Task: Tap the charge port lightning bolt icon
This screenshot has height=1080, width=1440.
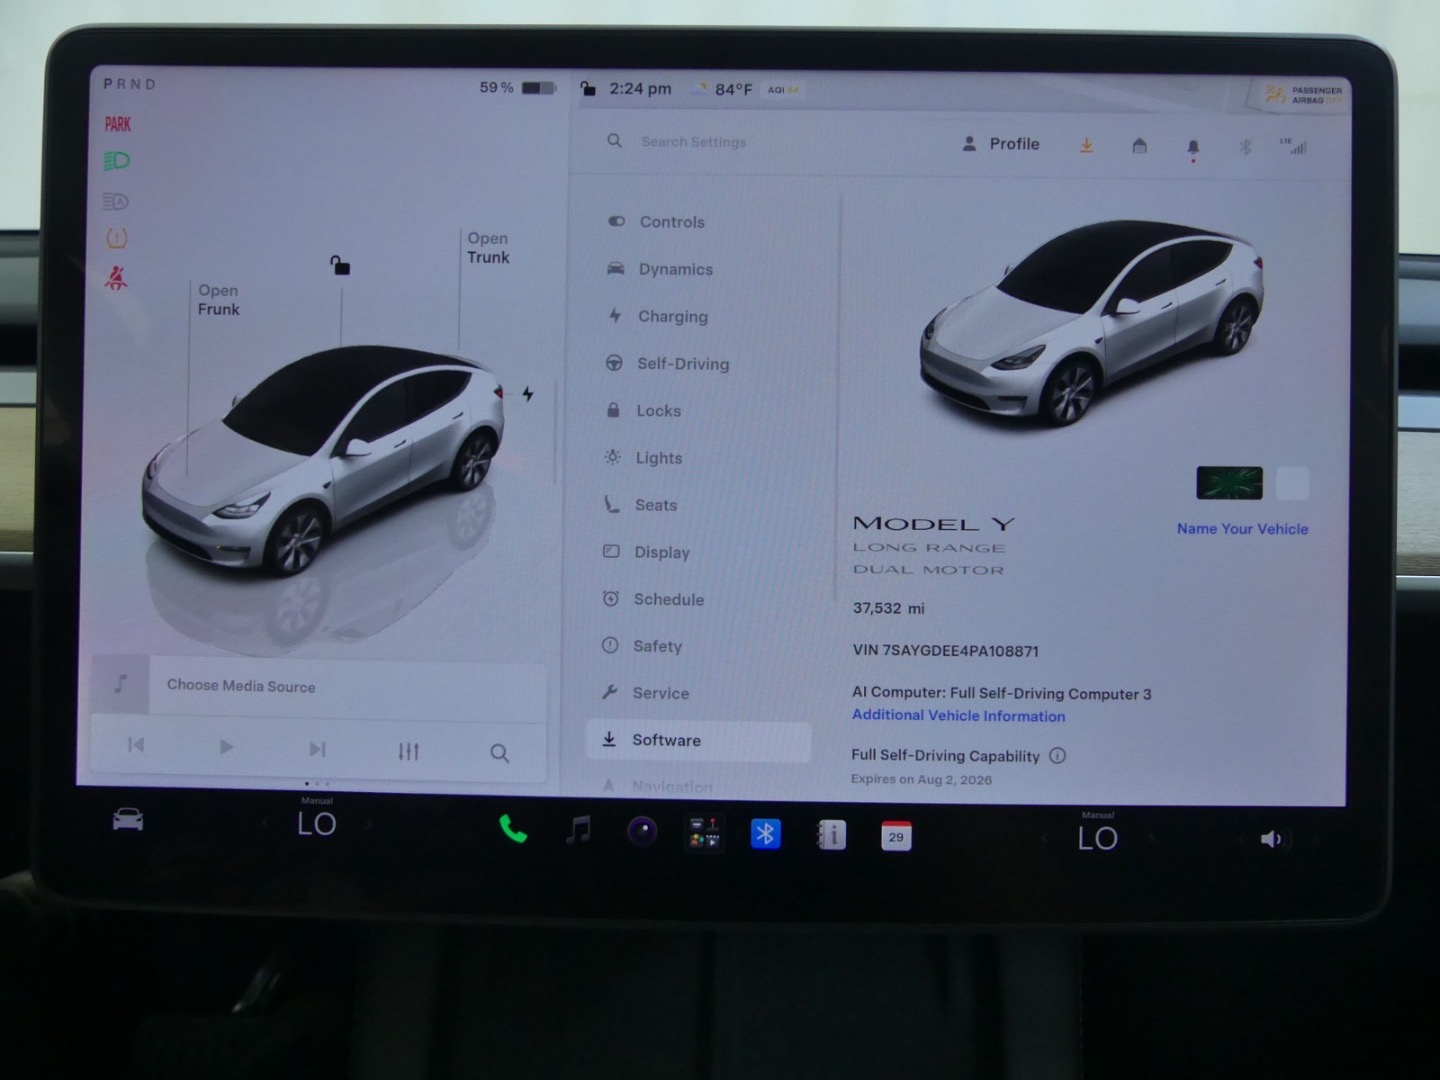Action: (x=528, y=394)
